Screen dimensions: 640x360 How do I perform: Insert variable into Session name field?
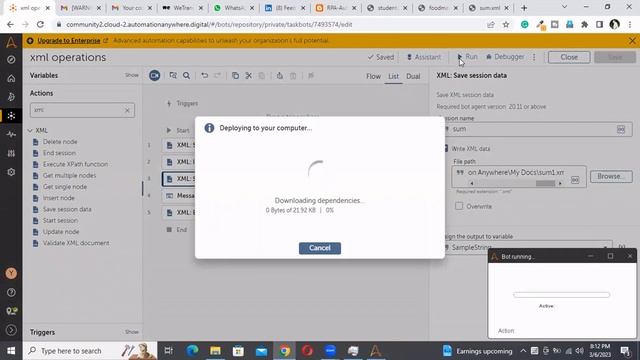621,129
